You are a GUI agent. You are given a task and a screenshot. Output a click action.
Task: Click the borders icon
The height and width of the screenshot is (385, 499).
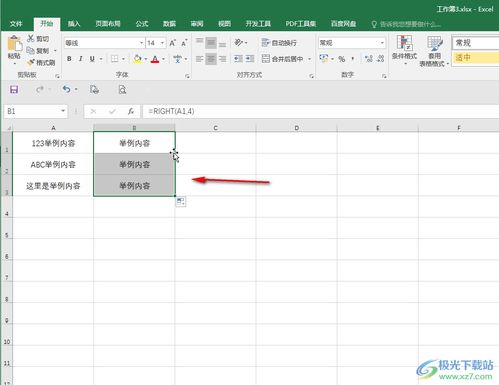[x=114, y=59]
